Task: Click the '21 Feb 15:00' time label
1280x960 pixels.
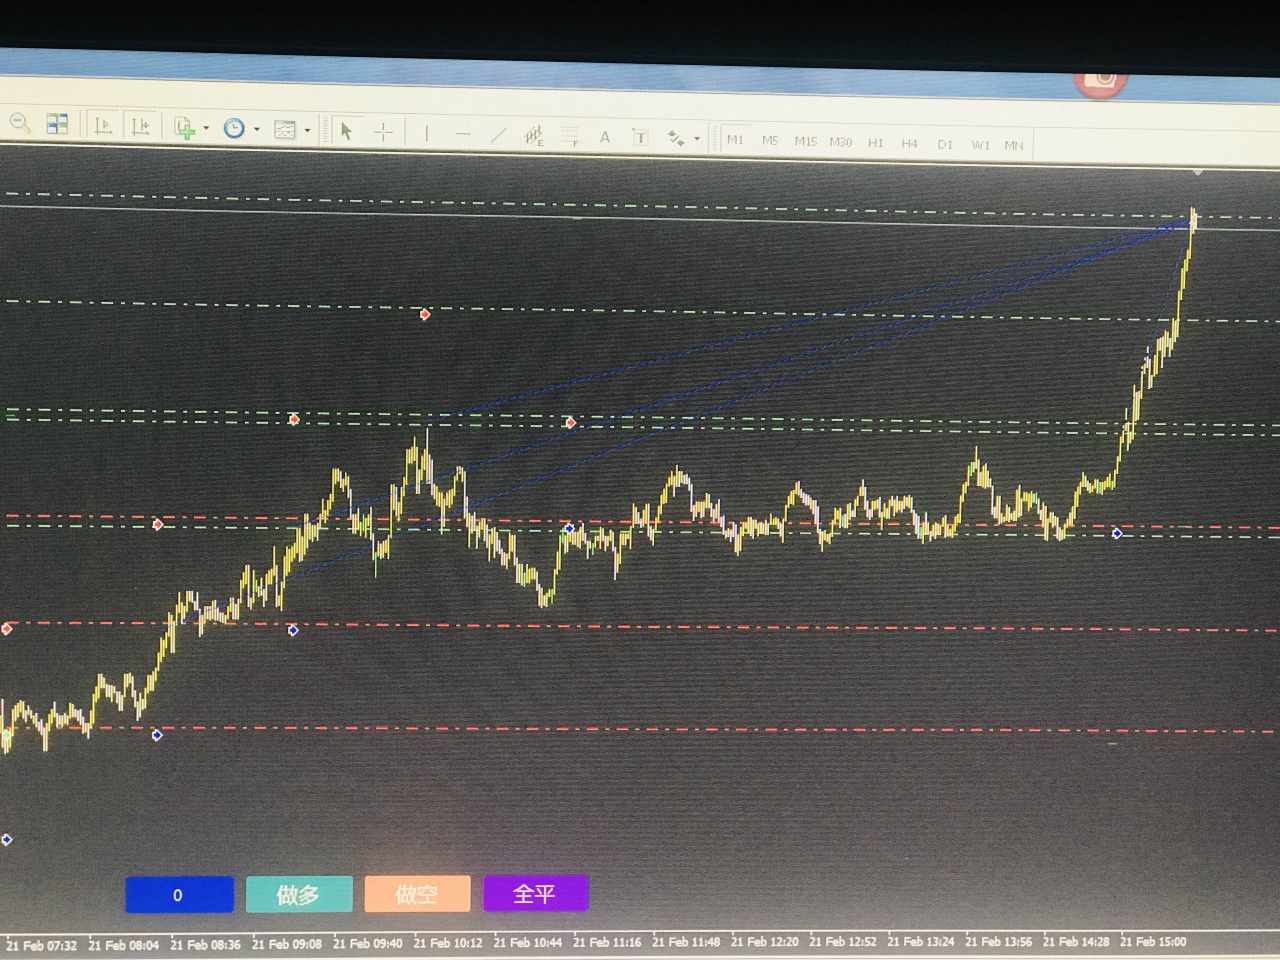Action: [x=1153, y=942]
